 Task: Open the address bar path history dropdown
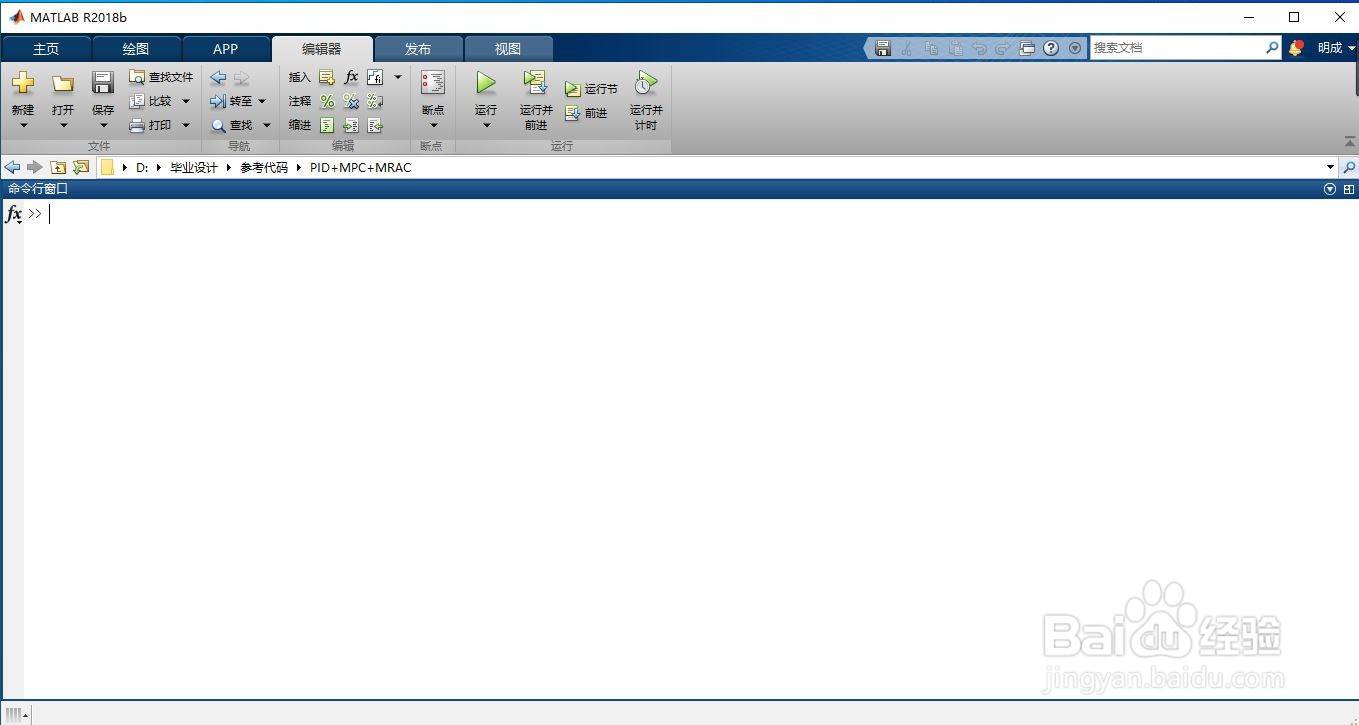click(x=1330, y=167)
